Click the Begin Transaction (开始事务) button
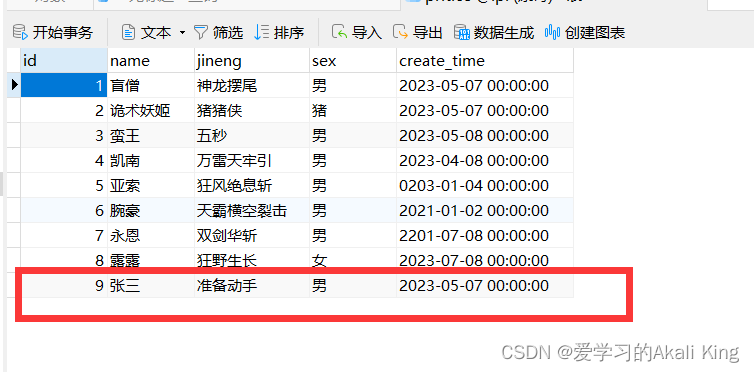 click(x=52, y=33)
